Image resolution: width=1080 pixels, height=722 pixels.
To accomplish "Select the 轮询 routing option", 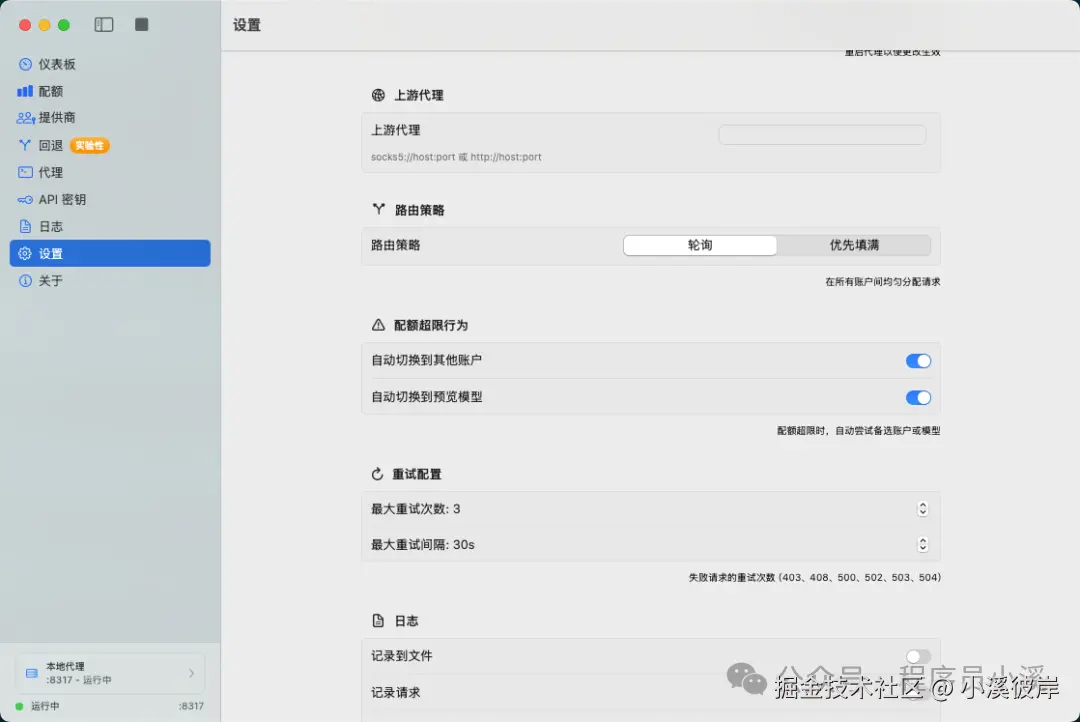I will click(x=700, y=245).
